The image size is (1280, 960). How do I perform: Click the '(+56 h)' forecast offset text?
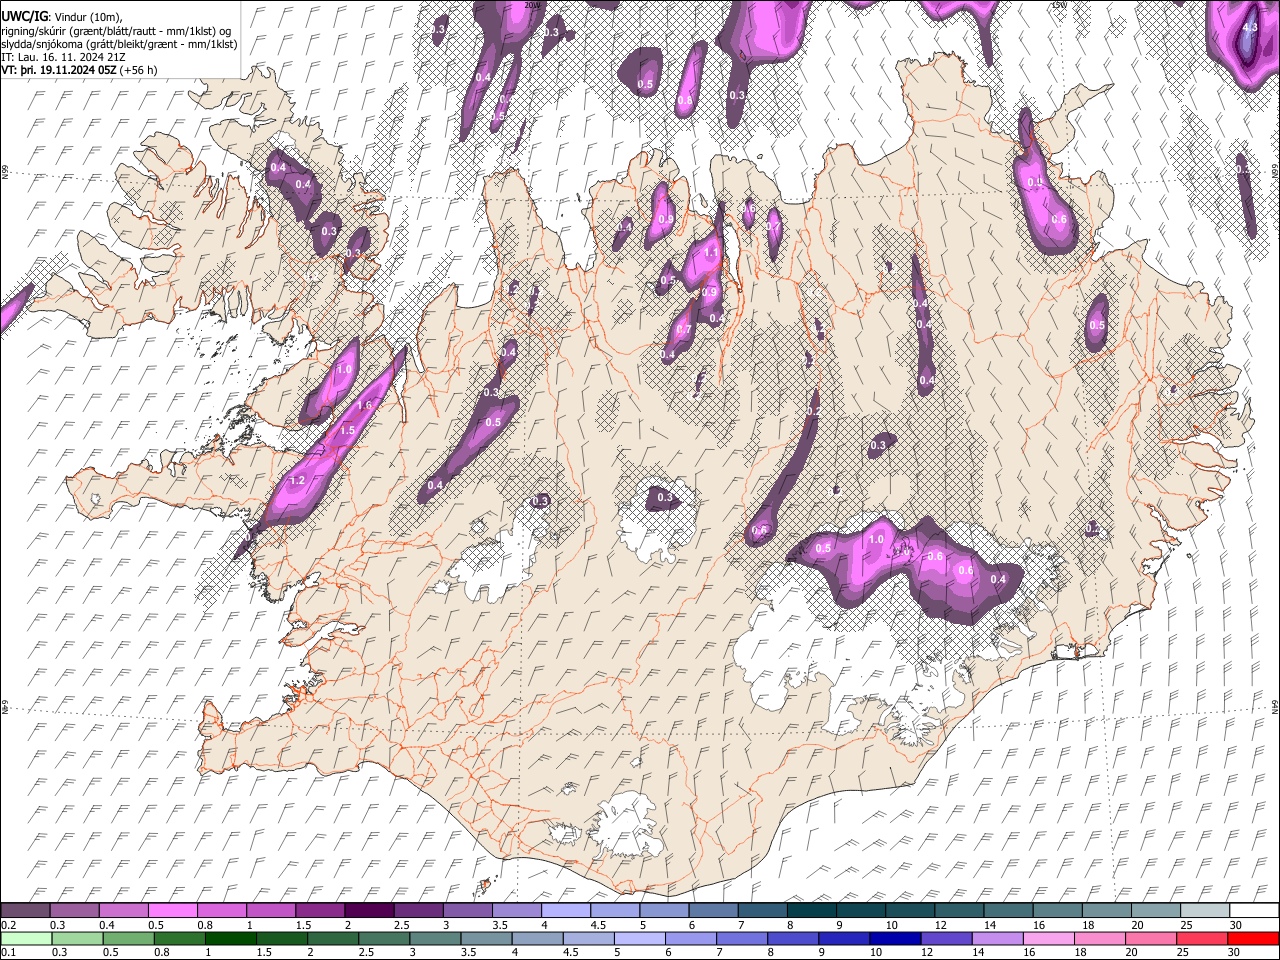pyautogui.click(x=137, y=70)
